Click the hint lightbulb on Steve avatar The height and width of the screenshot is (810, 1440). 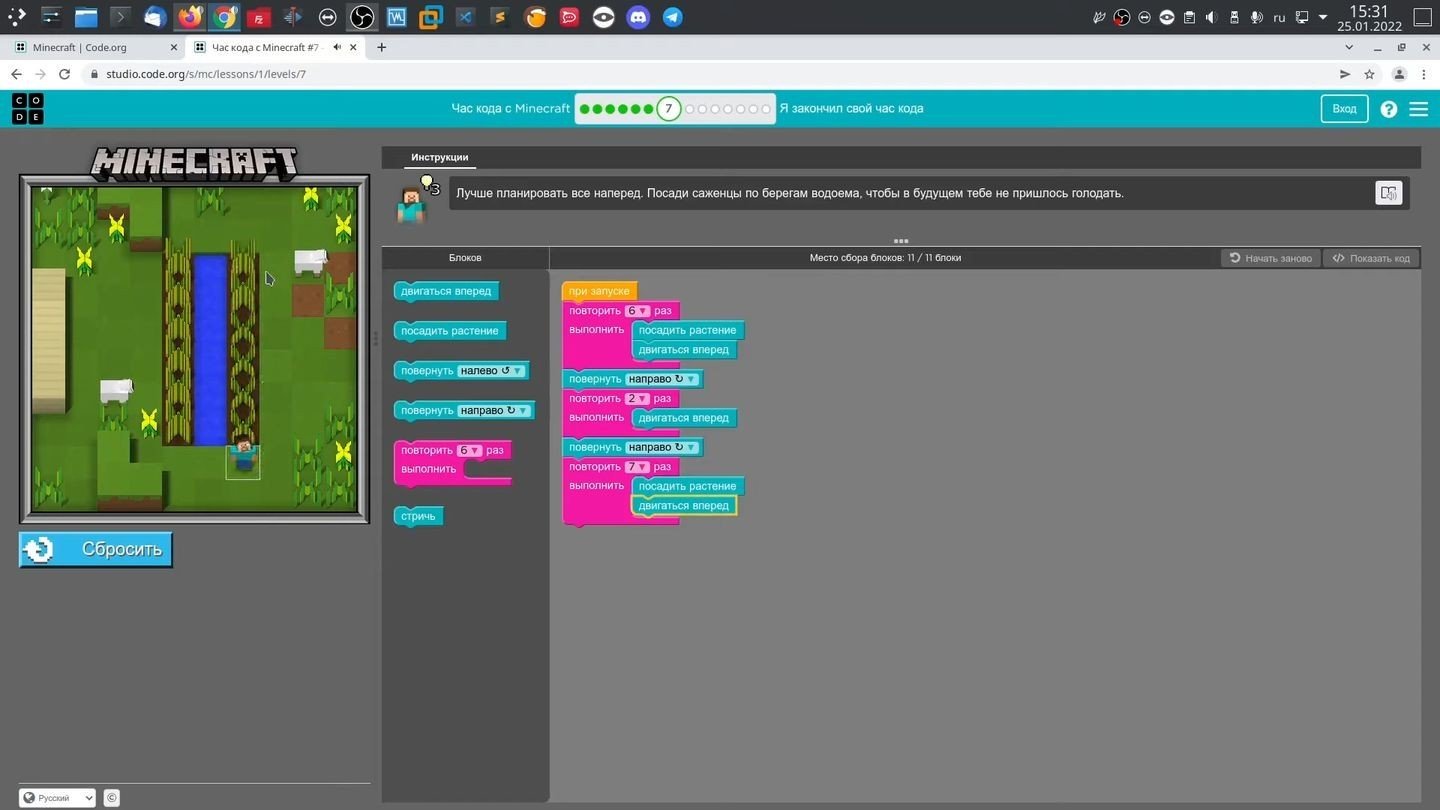(x=428, y=184)
